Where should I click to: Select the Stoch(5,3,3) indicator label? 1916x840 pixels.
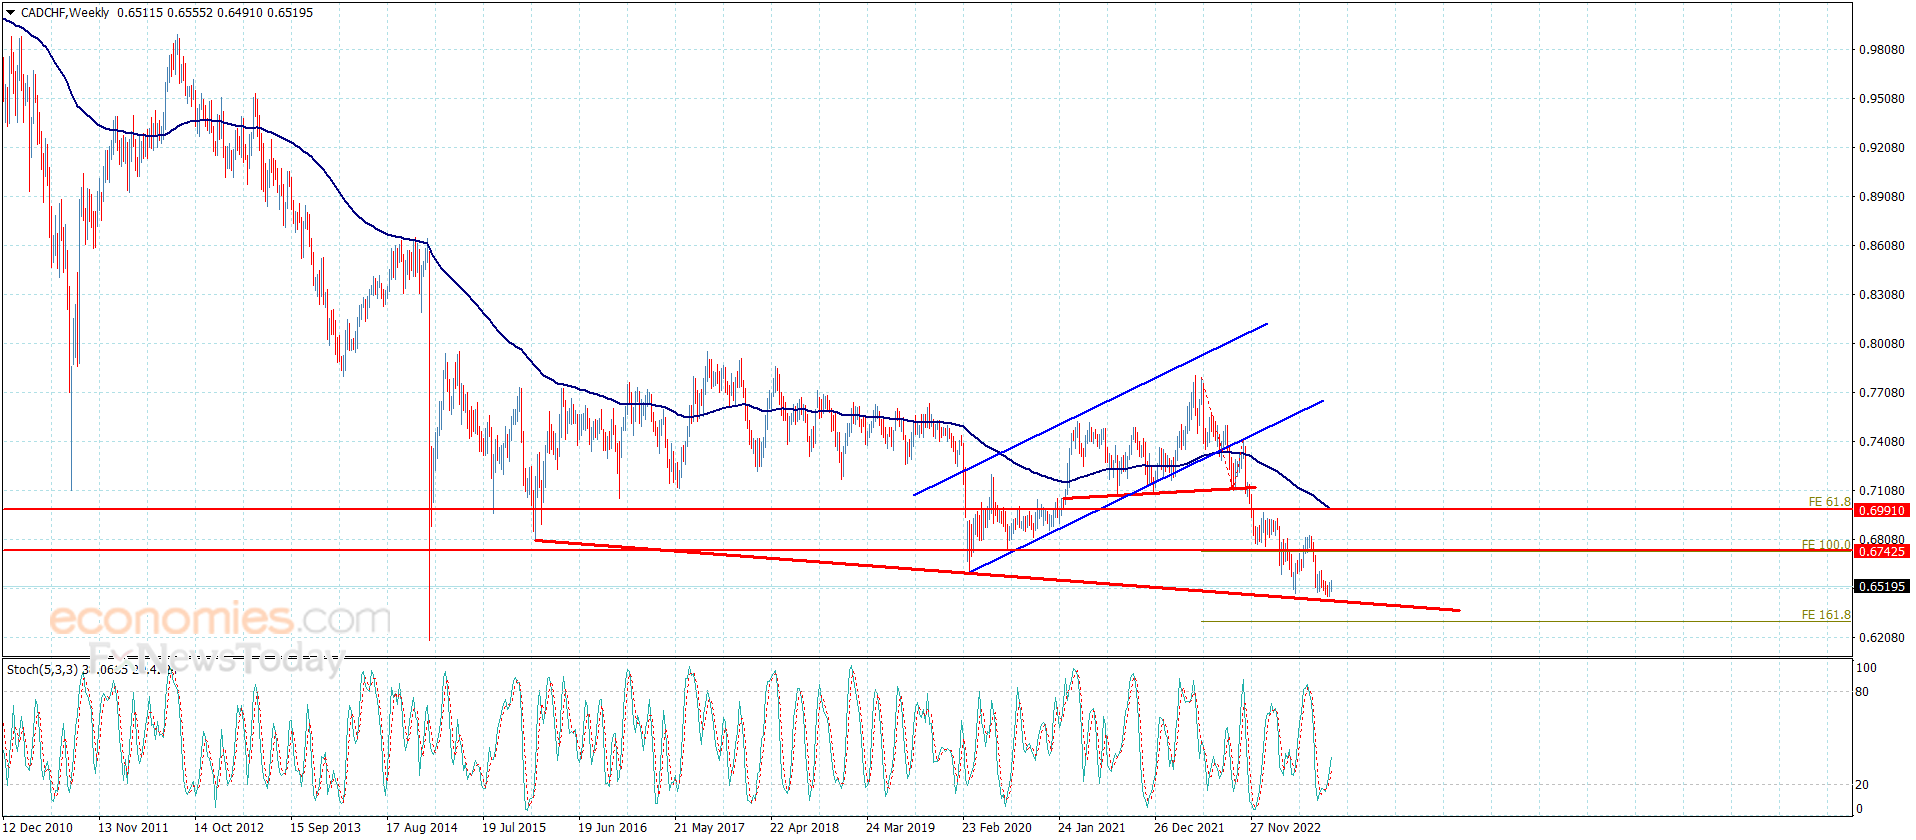pyautogui.click(x=42, y=670)
